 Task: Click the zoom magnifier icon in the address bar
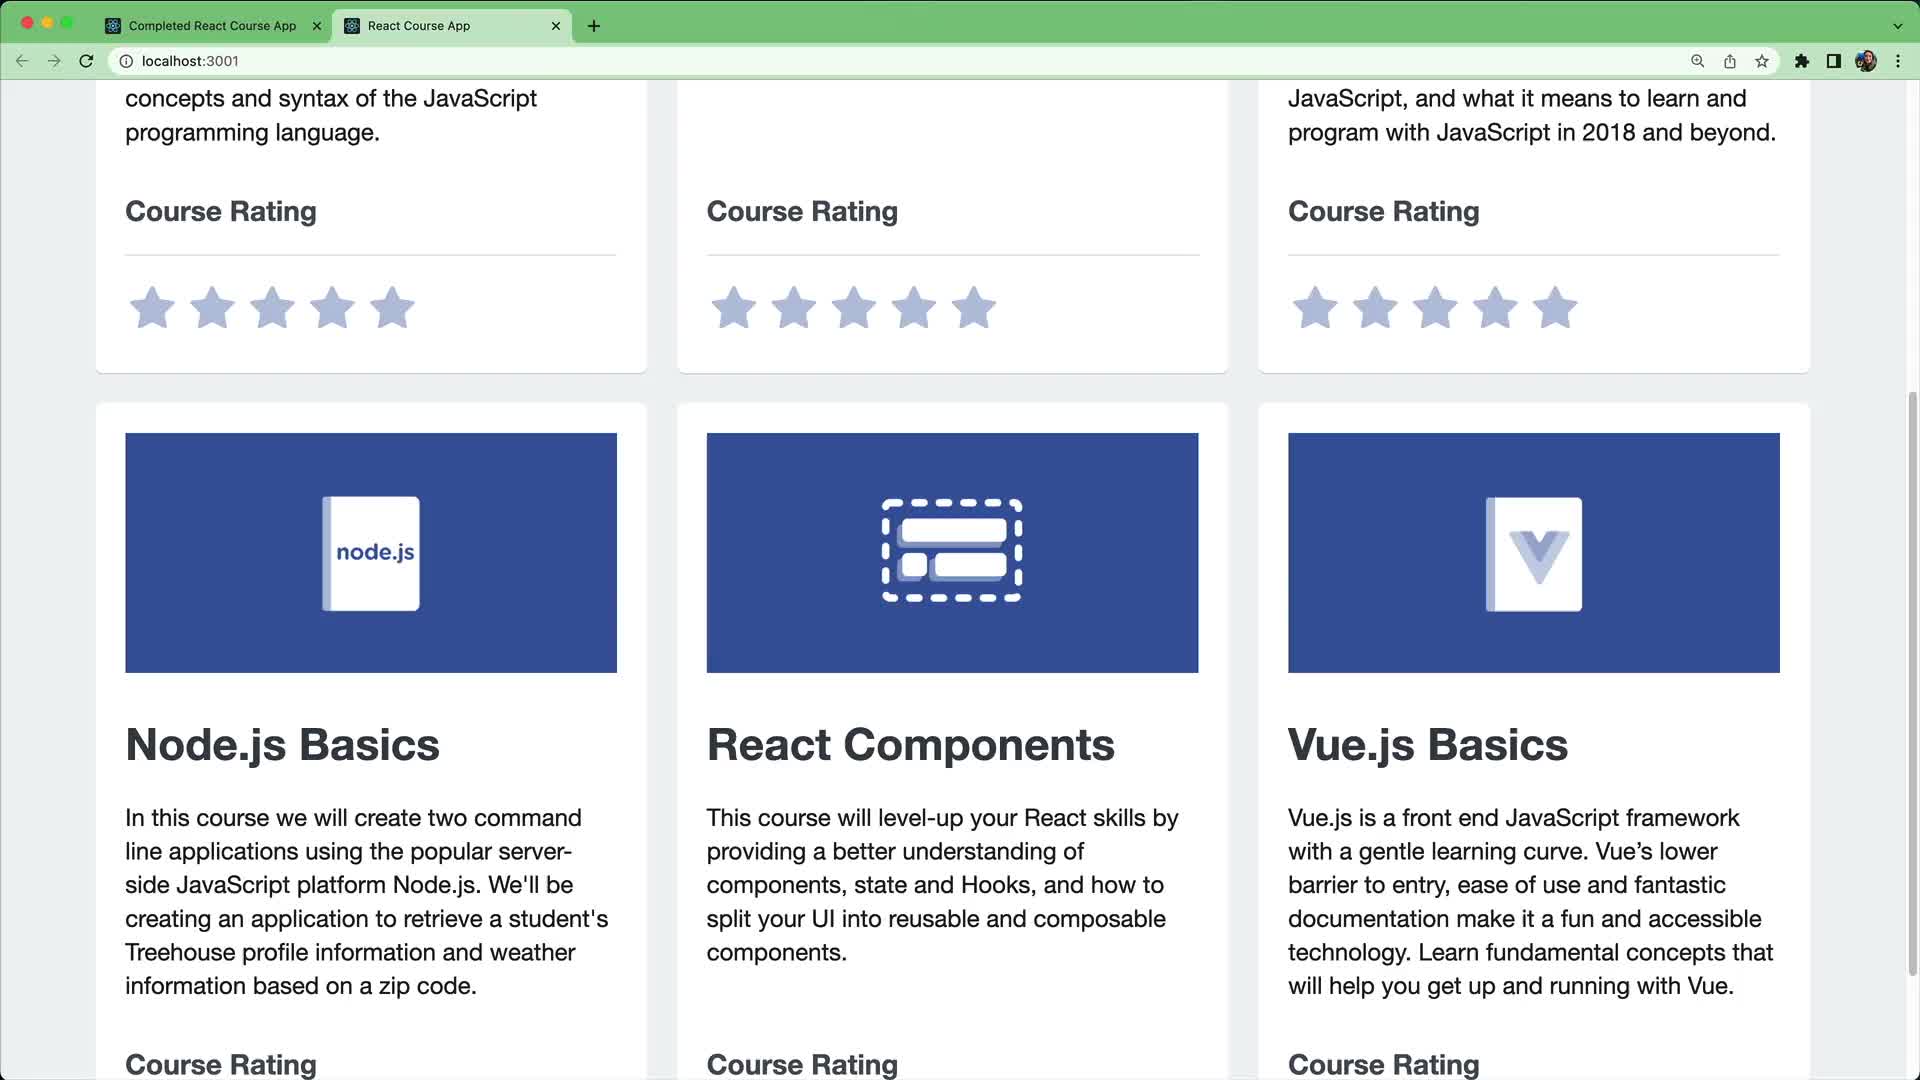tap(1697, 61)
